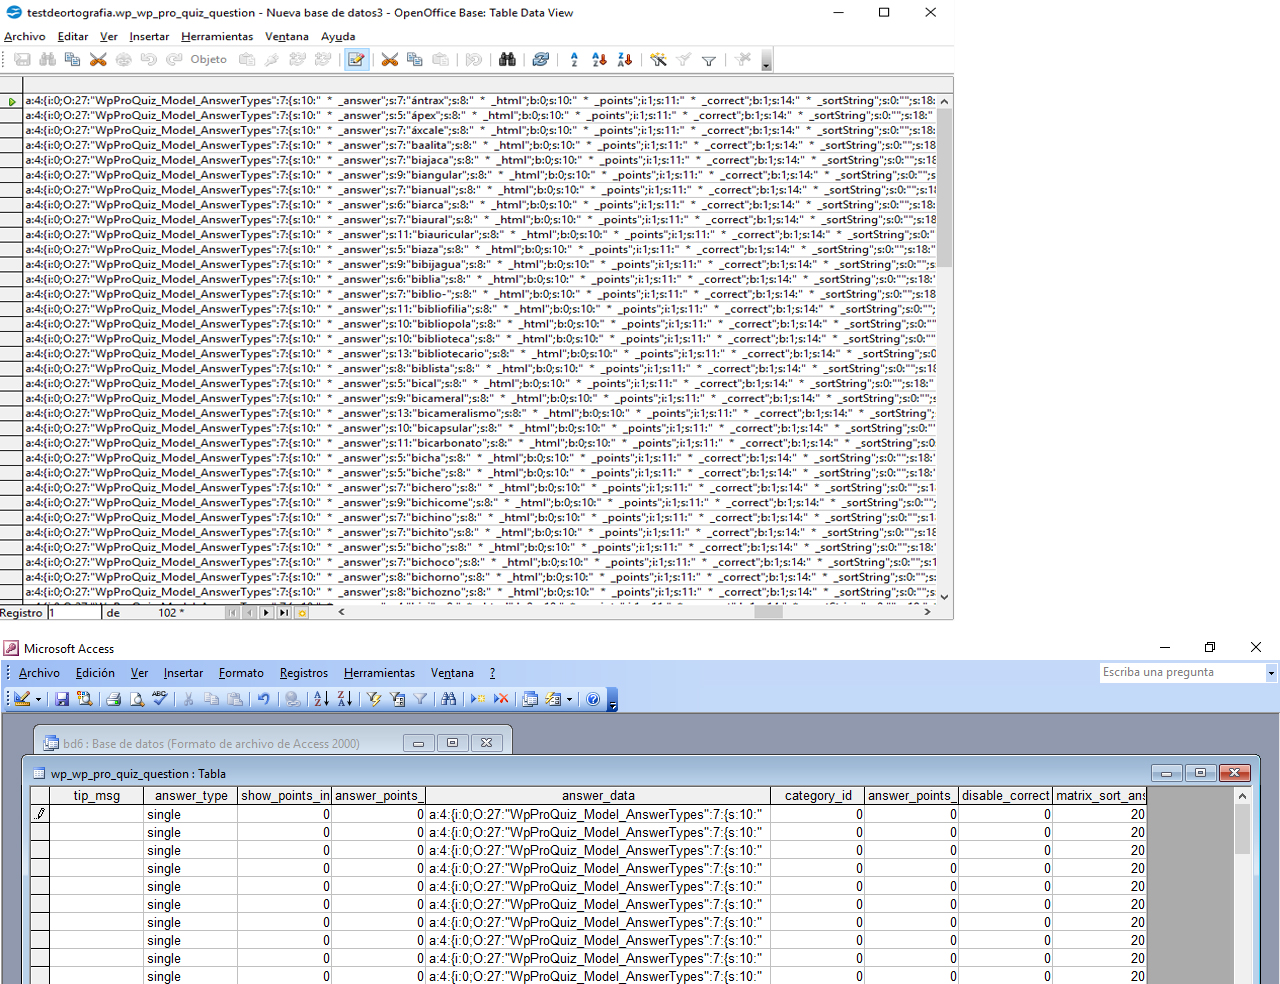Click the Print Preview icon in Access

pyautogui.click(x=137, y=699)
